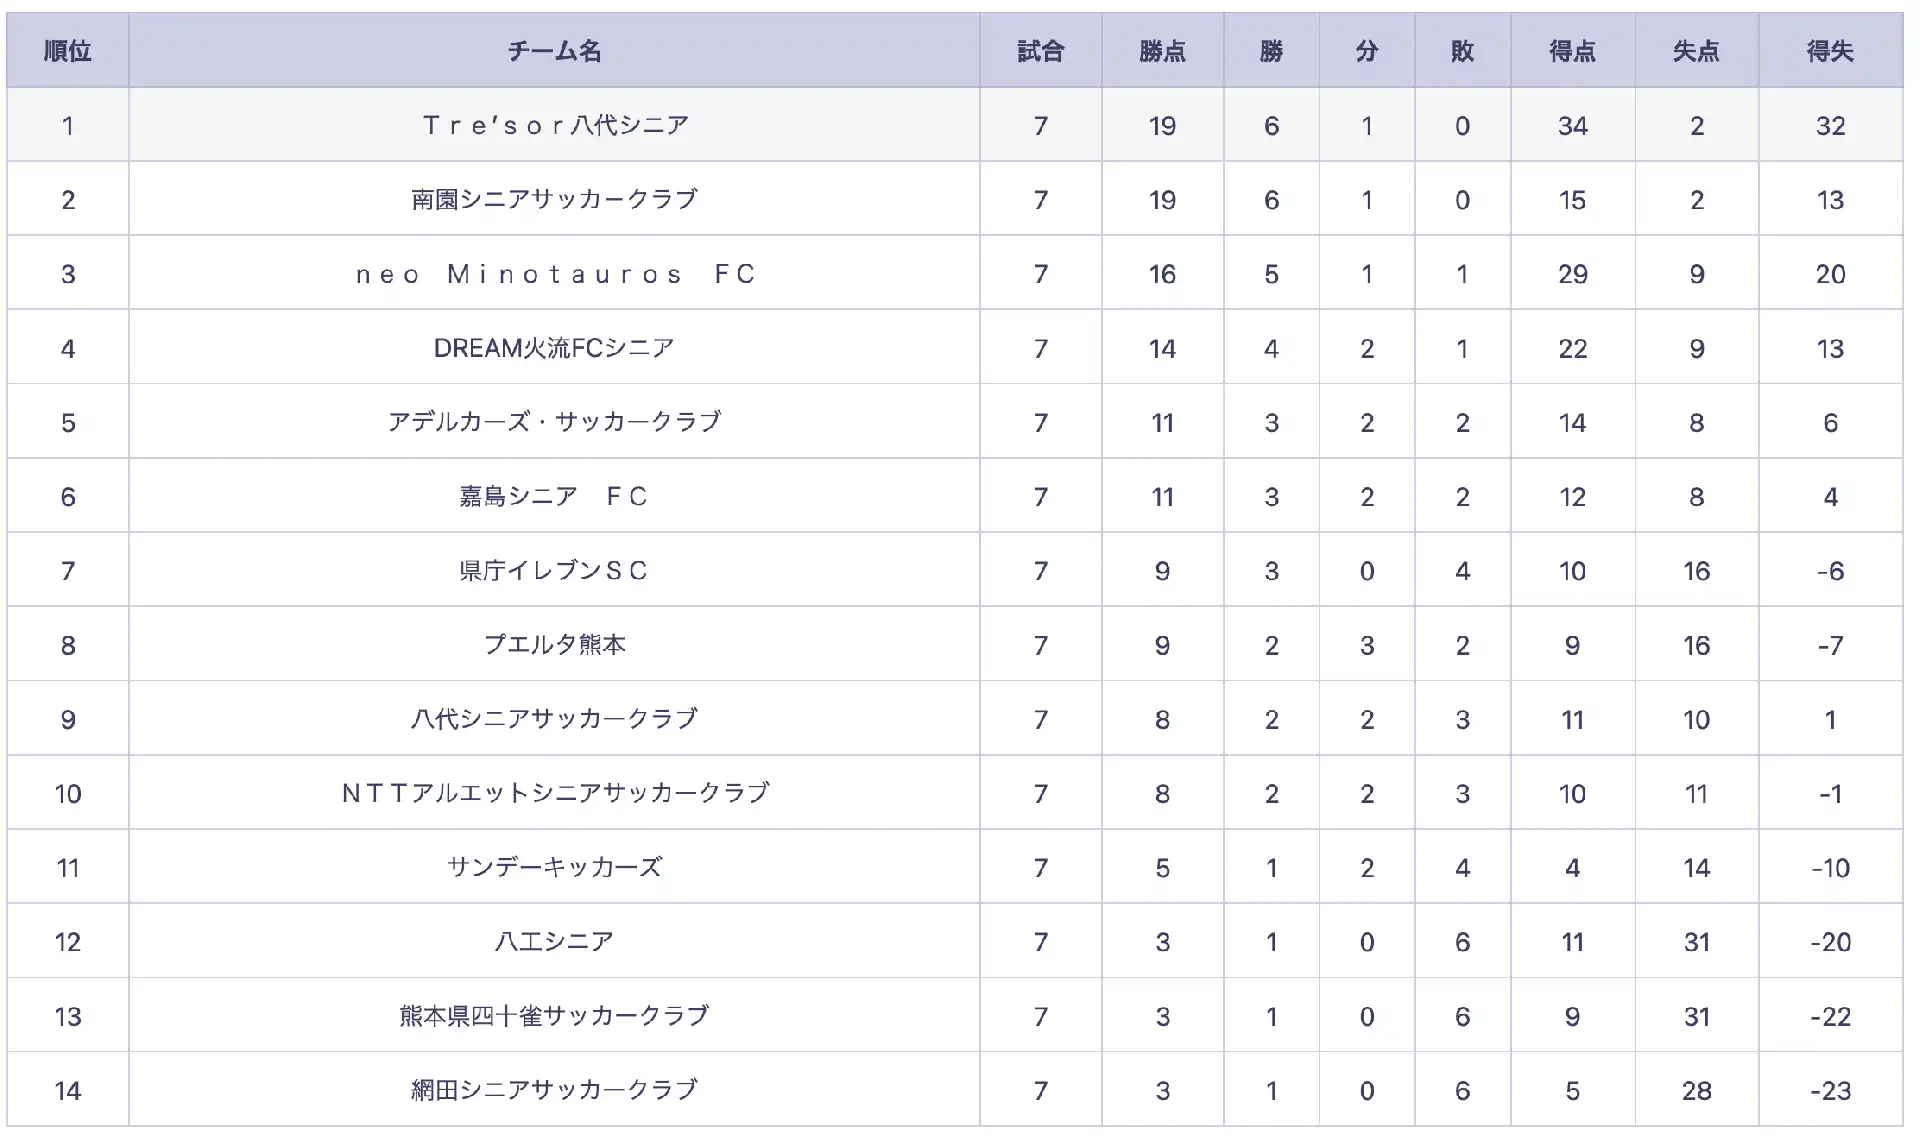This screenshot has height=1141, width=1920.
Task: Click アデルカーズ・サッカークラブ team name
Action: [x=554, y=422]
